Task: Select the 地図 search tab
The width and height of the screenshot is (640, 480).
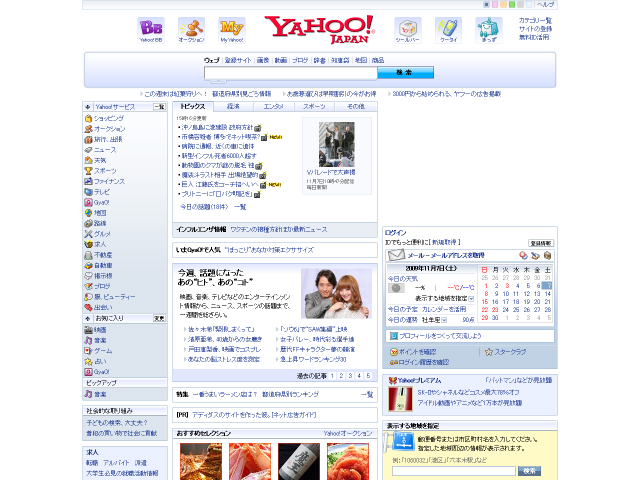Action: pyautogui.click(x=361, y=60)
